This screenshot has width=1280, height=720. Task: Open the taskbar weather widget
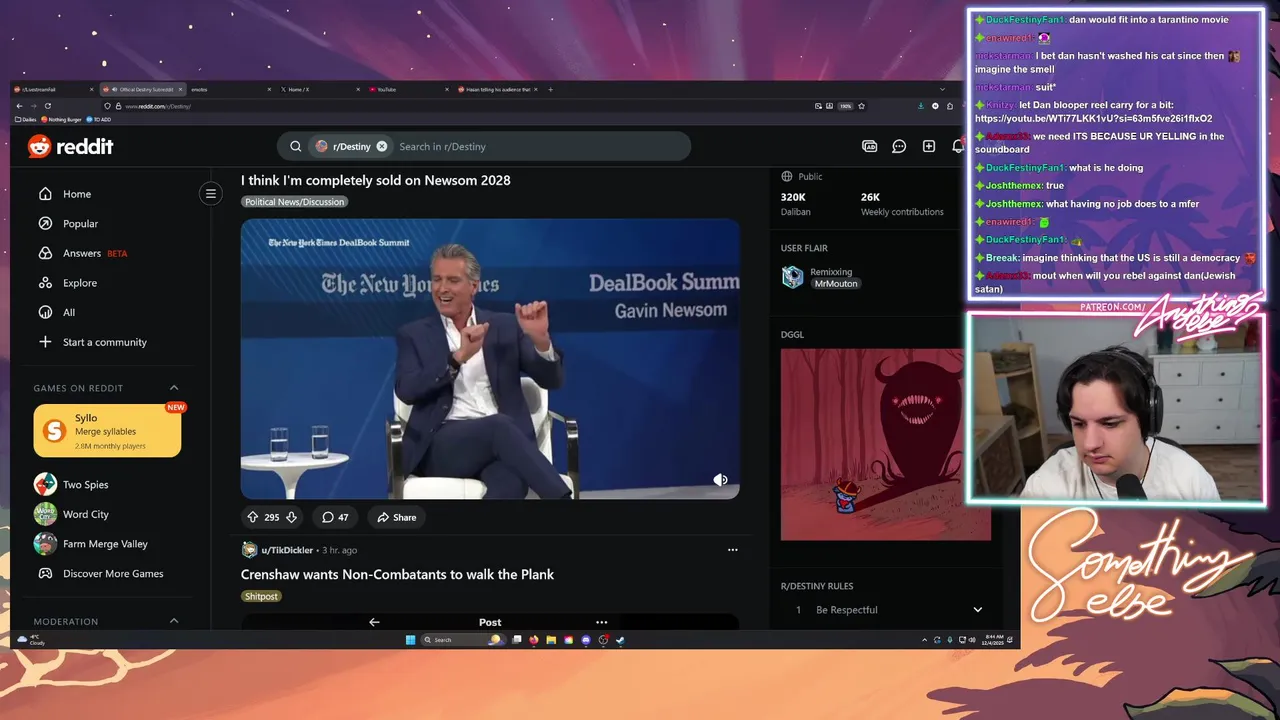click(32, 640)
